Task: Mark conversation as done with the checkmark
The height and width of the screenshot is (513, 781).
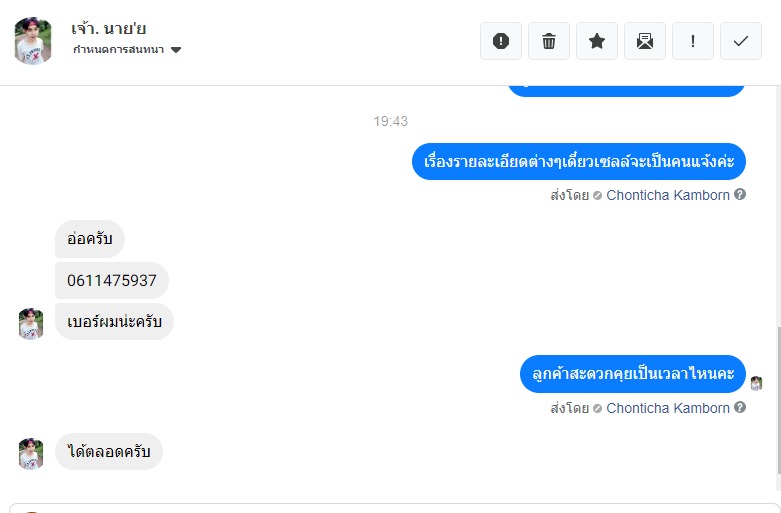Action: tap(741, 41)
